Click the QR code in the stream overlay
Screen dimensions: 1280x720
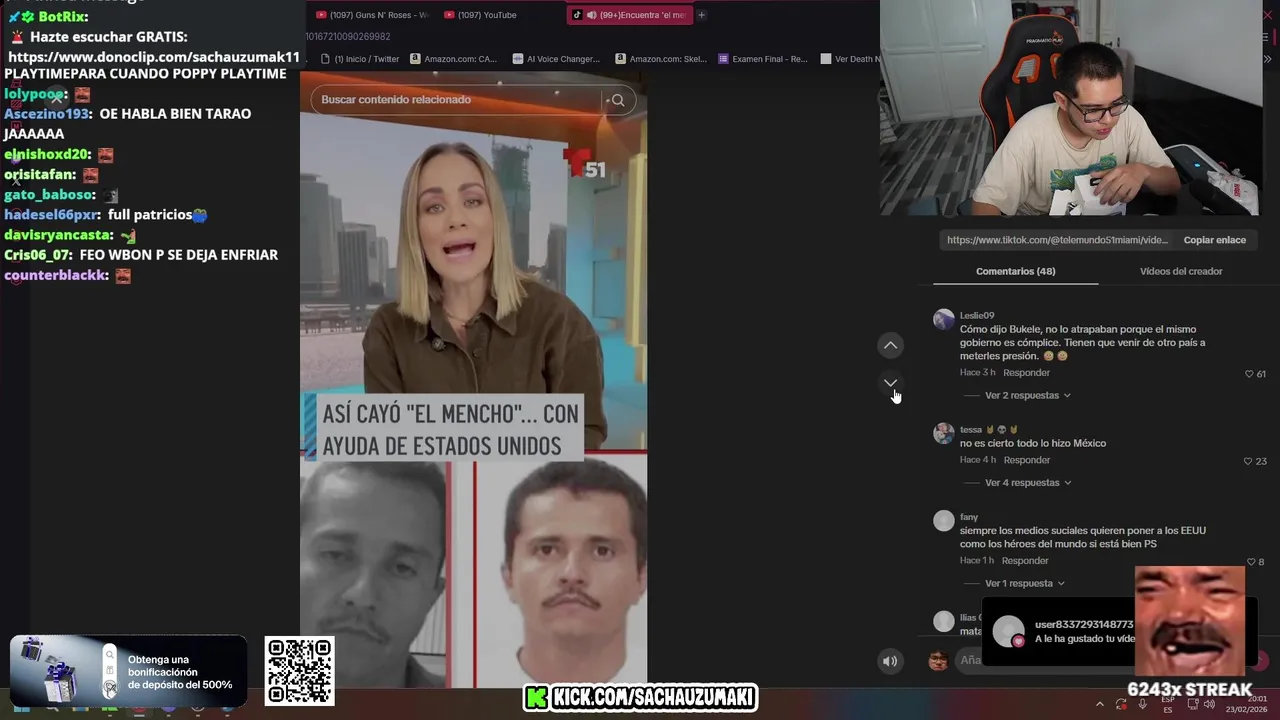point(300,671)
